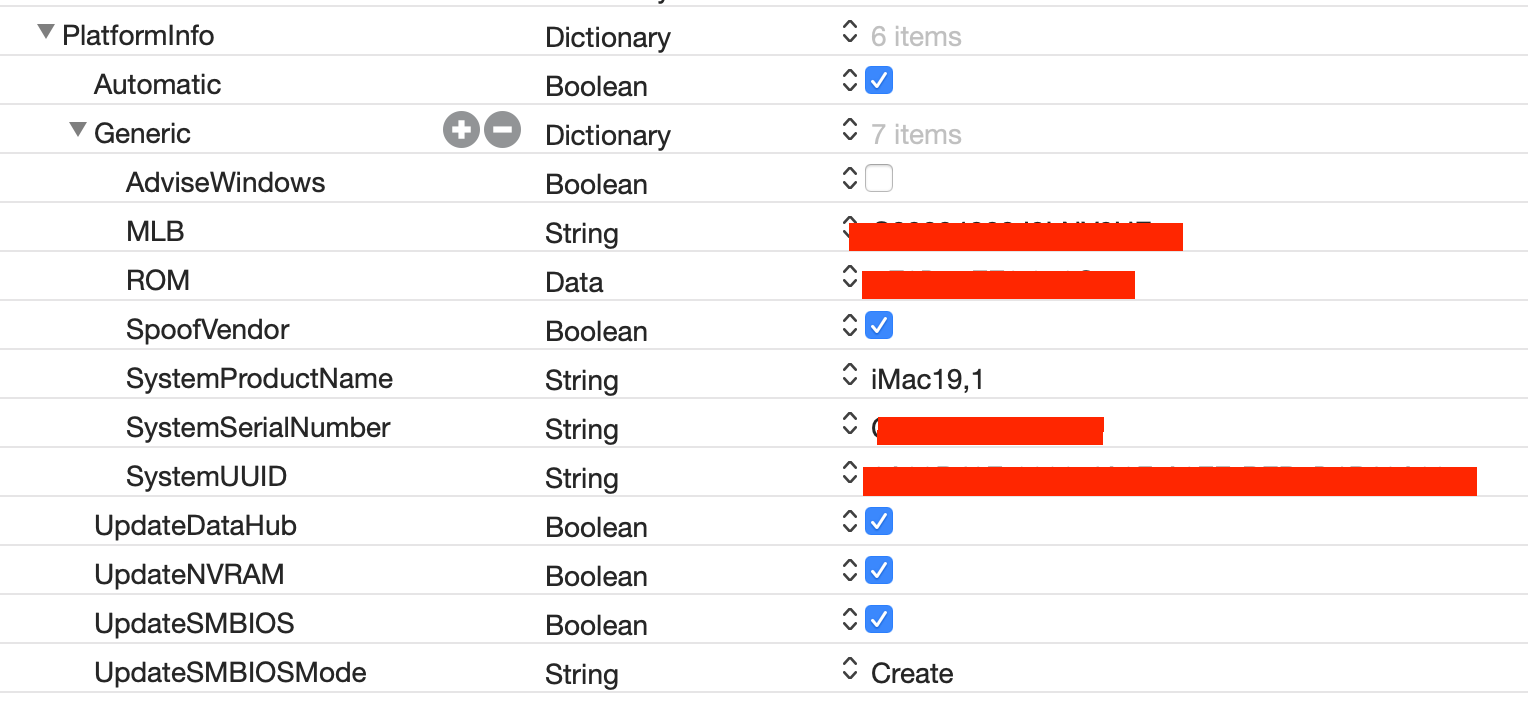Click Dictionary type of Generic row
1528x702 pixels.
607,135
